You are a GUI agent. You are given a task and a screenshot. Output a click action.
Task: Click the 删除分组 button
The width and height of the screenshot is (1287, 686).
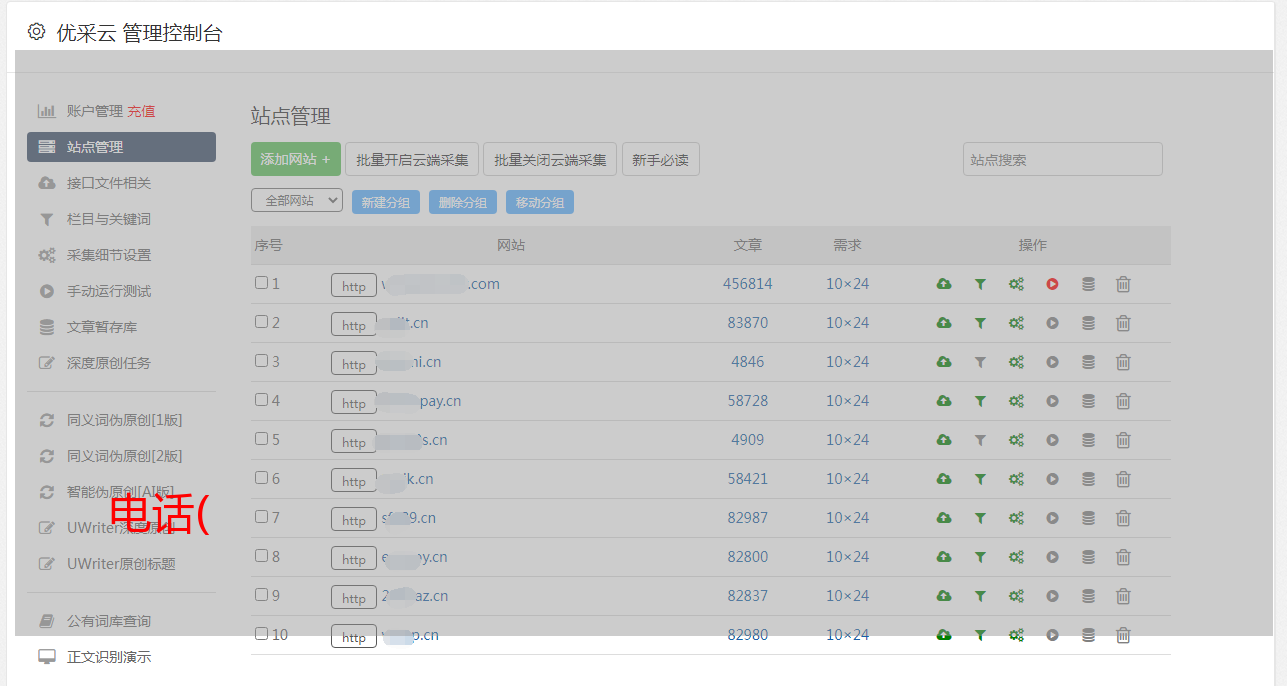pyautogui.click(x=463, y=202)
